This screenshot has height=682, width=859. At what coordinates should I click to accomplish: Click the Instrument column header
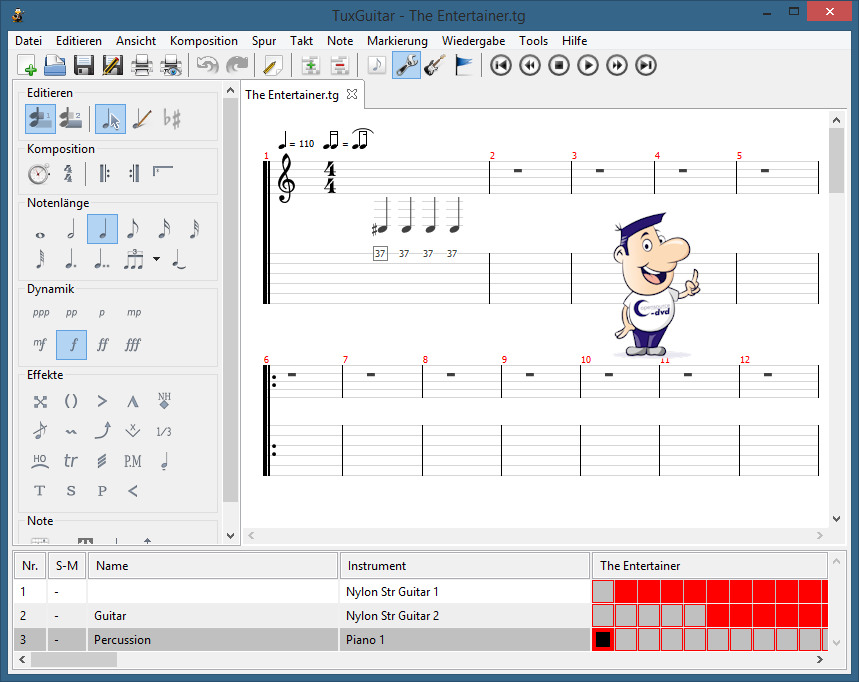[x=464, y=566]
